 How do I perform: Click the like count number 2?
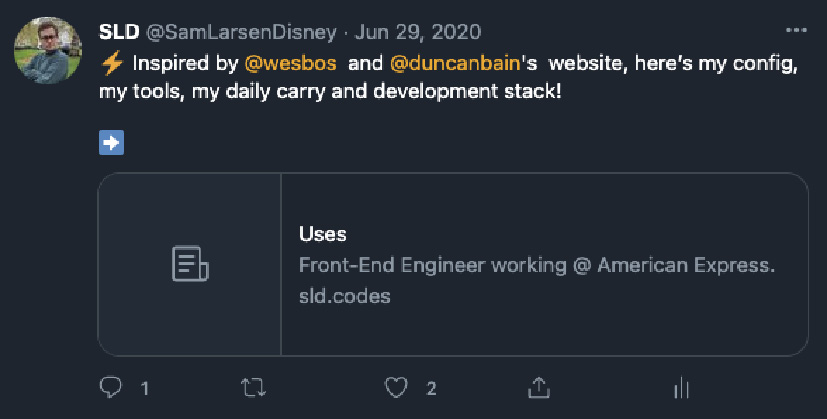click(432, 388)
